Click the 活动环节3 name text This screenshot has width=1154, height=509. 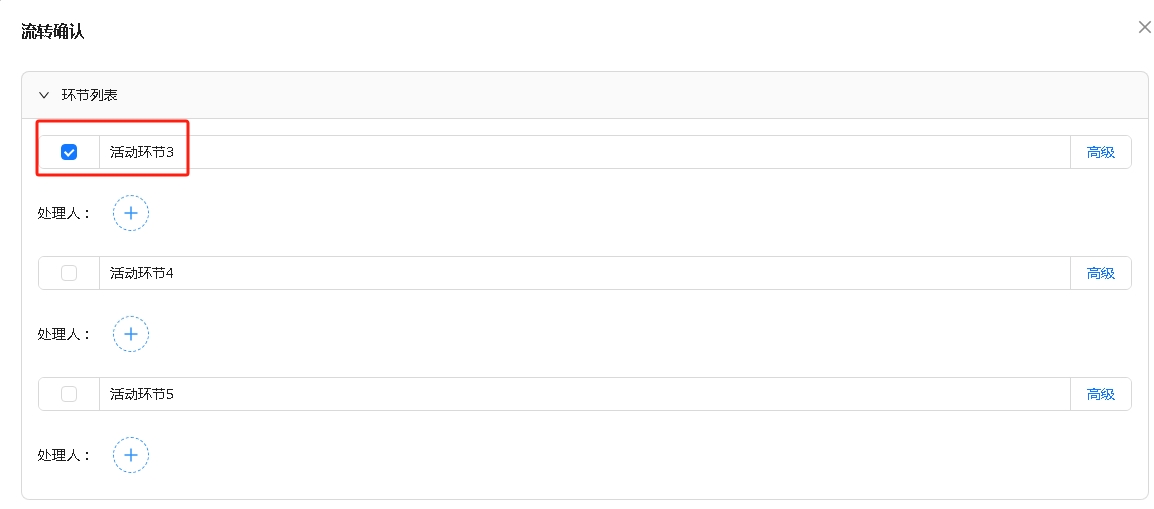[x=142, y=152]
